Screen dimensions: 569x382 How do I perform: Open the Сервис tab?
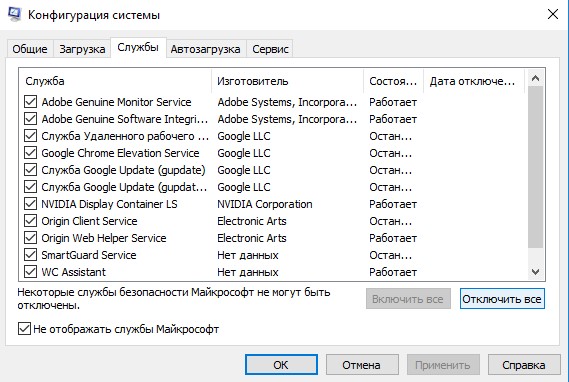(270, 49)
